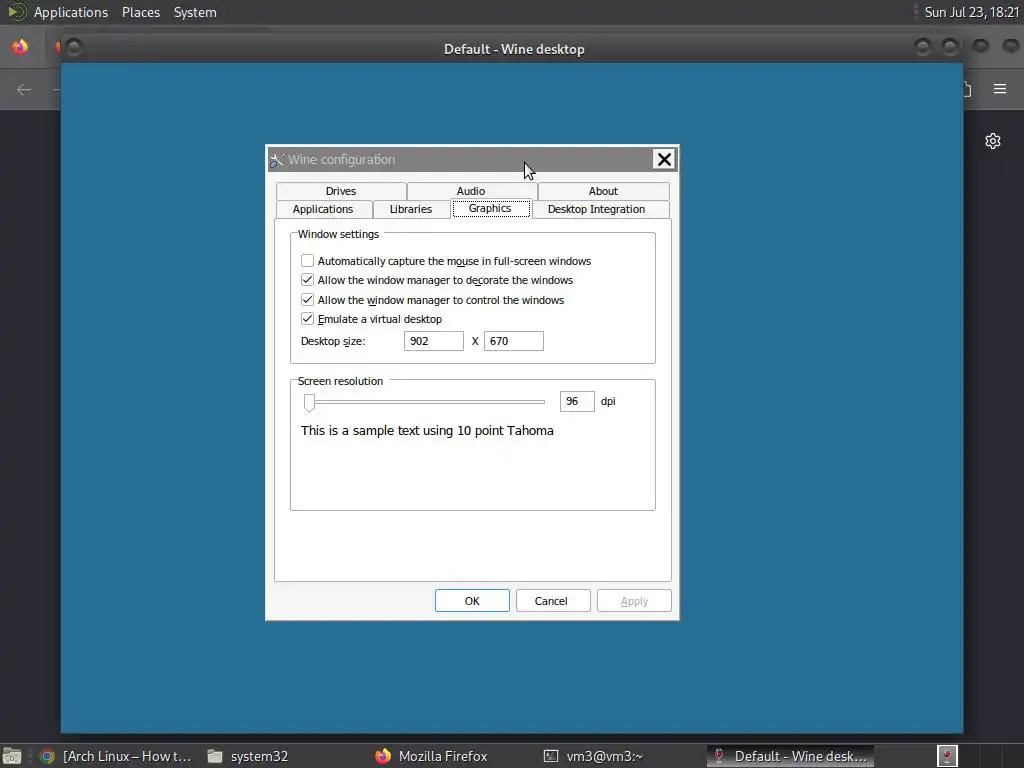Uncheck window manager control the windows
Image resolution: width=1024 pixels, height=768 pixels.
click(x=308, y=300)
